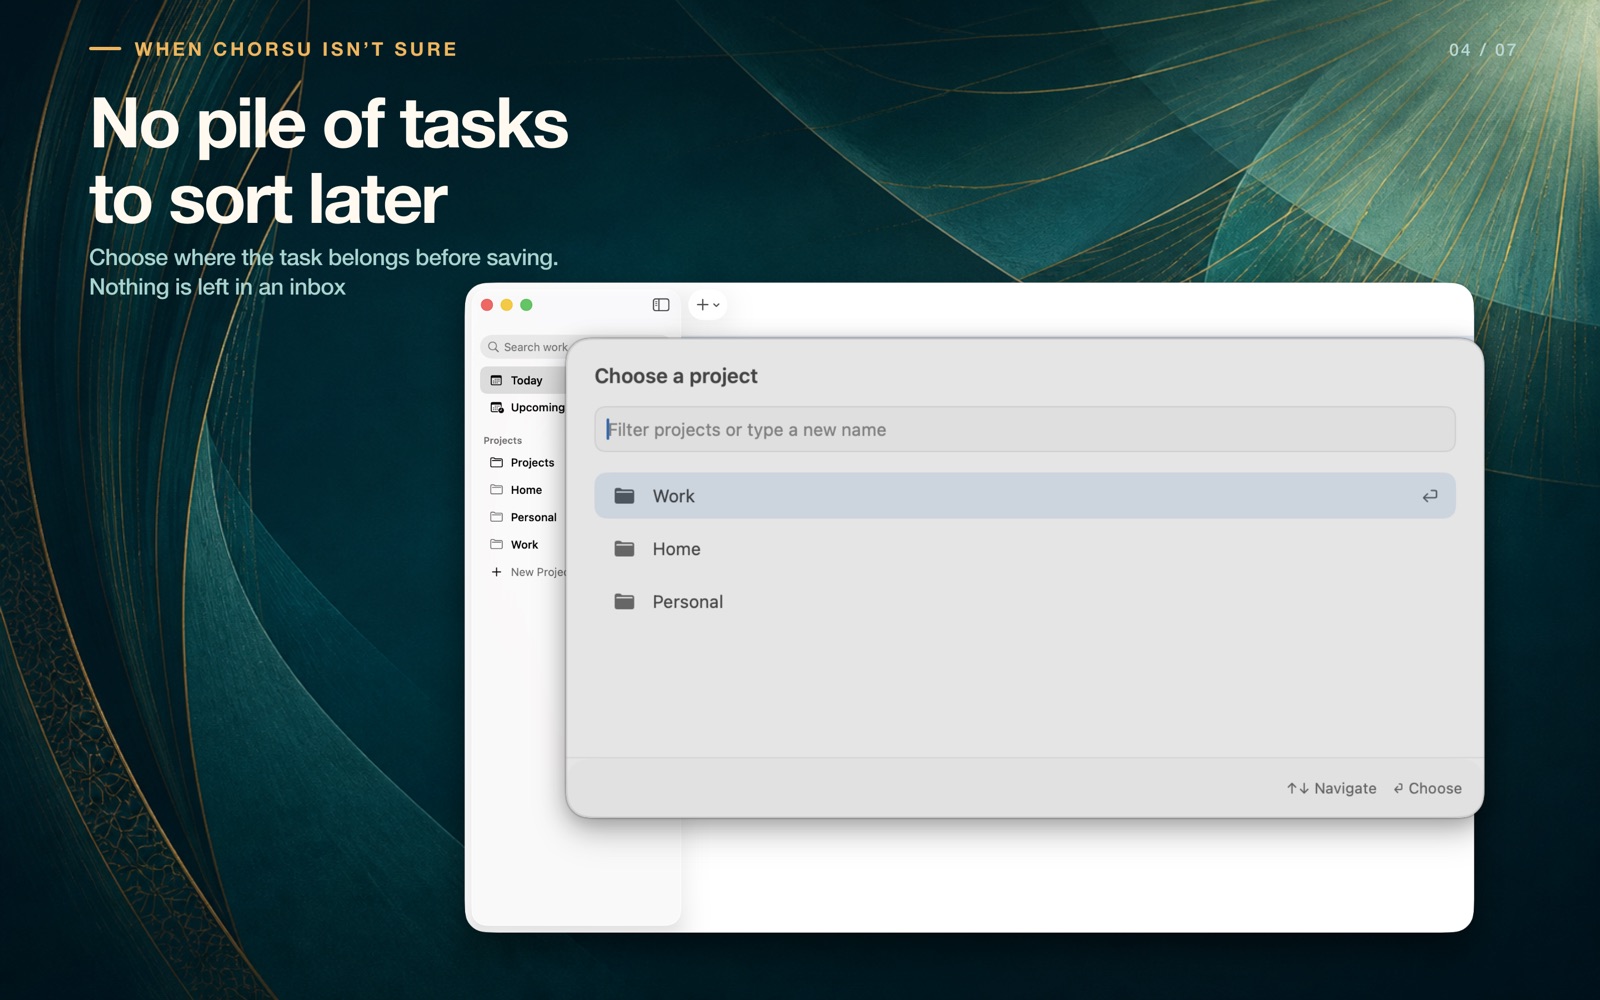Click the Choose a project title
The image size is (1600, 1000).
676,376
